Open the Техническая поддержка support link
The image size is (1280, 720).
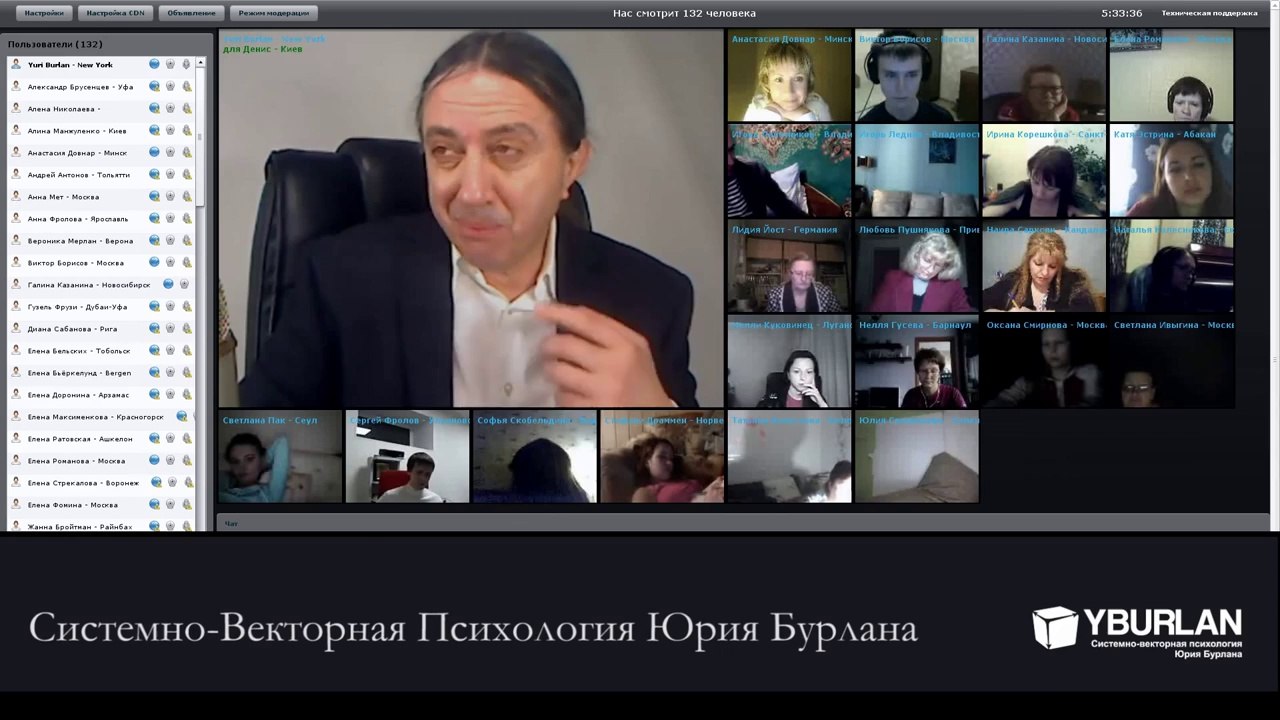pyautogui.click(x=1209, y=13)
